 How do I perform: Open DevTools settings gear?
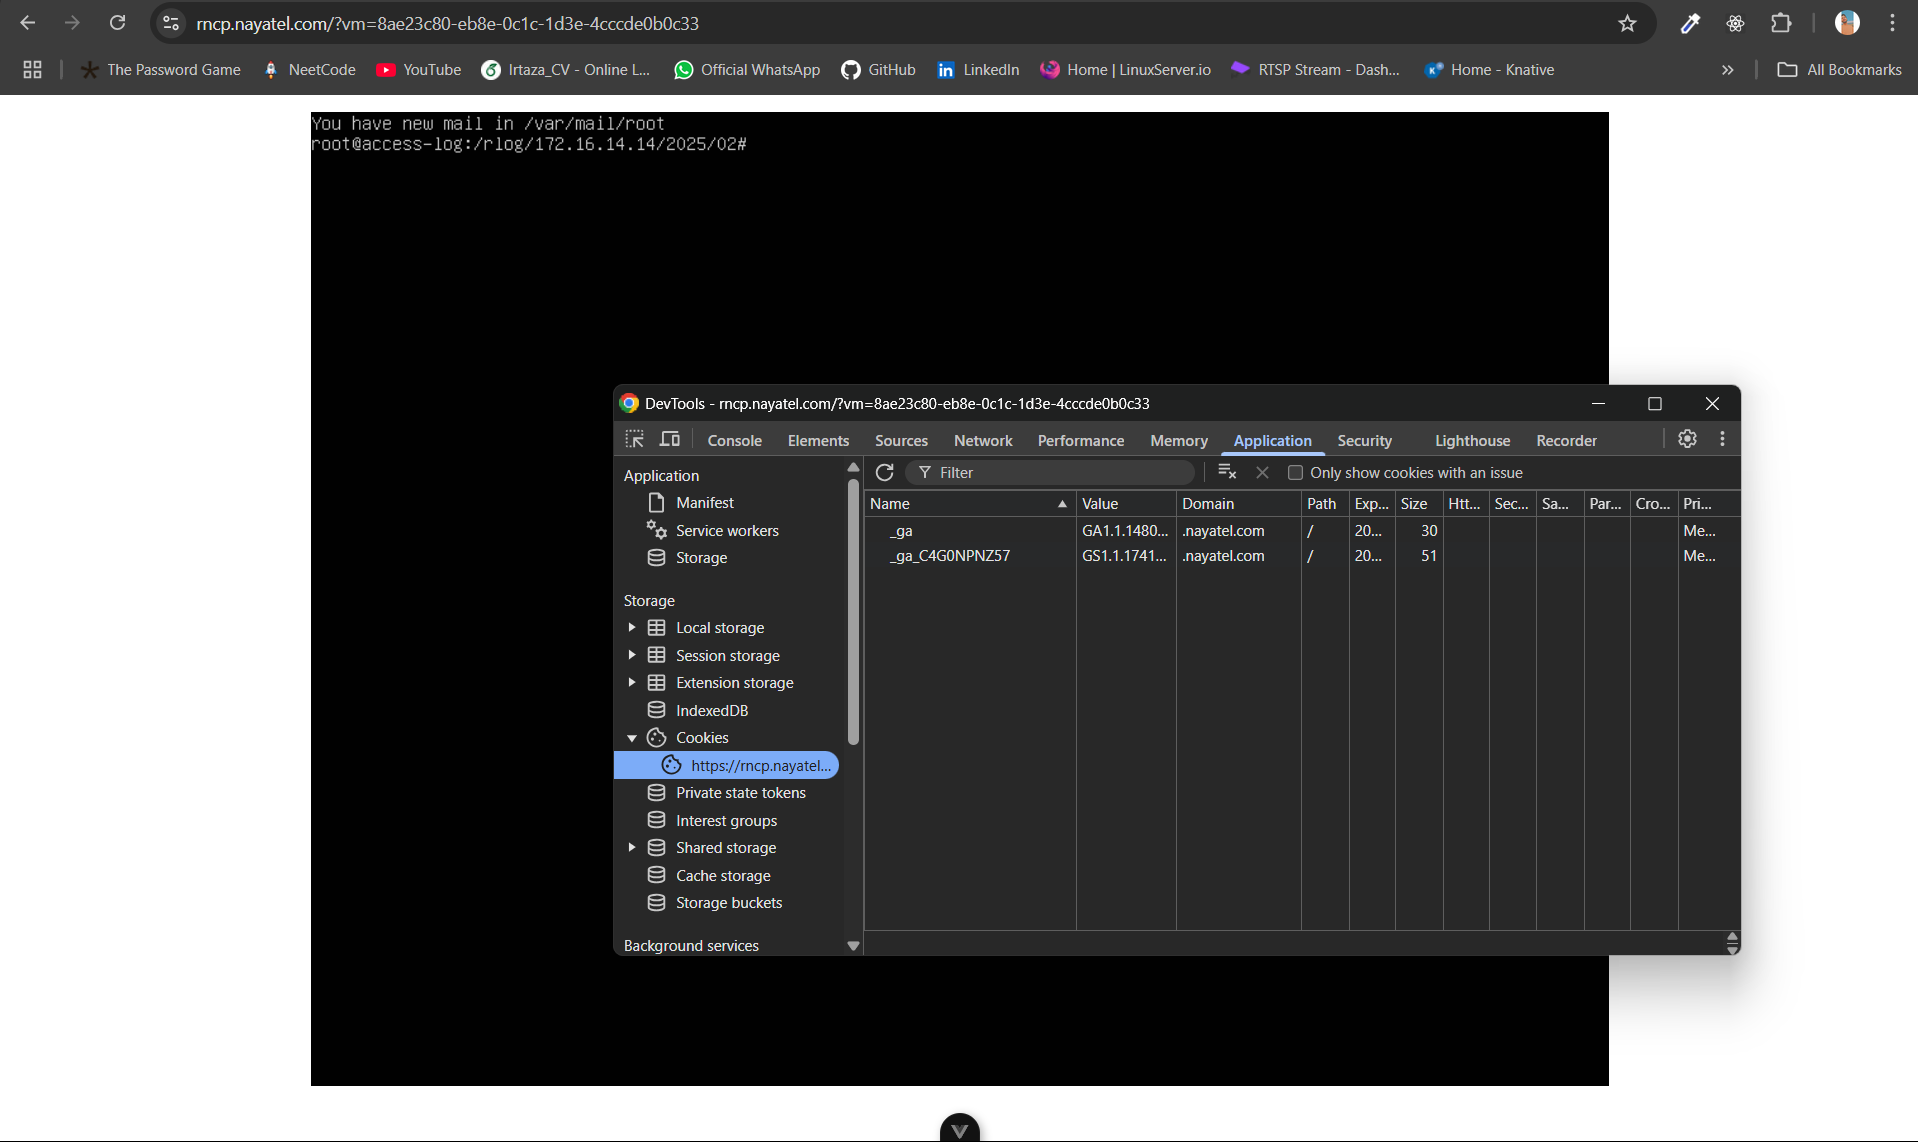tap(1687, 439)
